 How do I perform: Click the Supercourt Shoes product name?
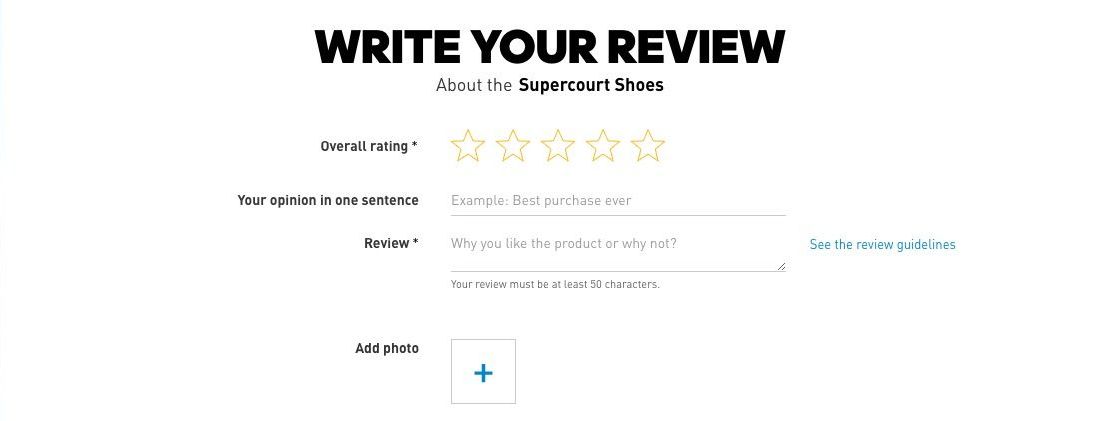(591, 85)
